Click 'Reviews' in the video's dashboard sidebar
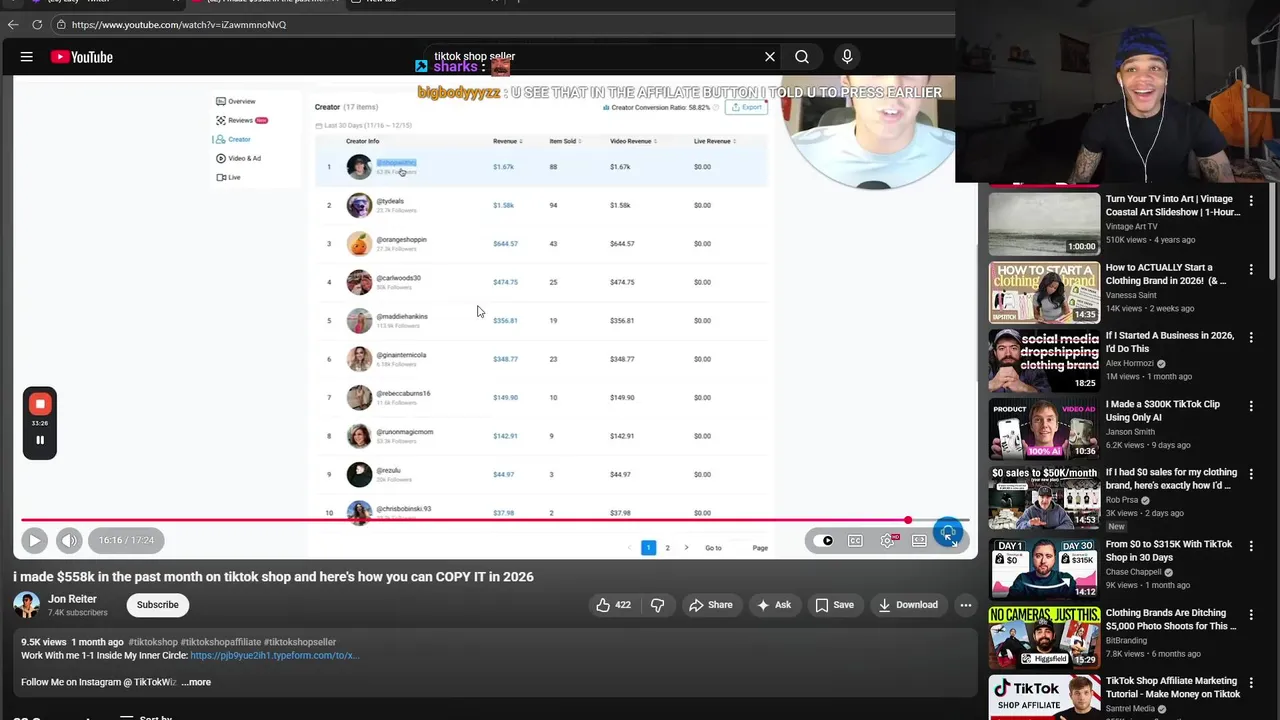 (x=241, y=120)
